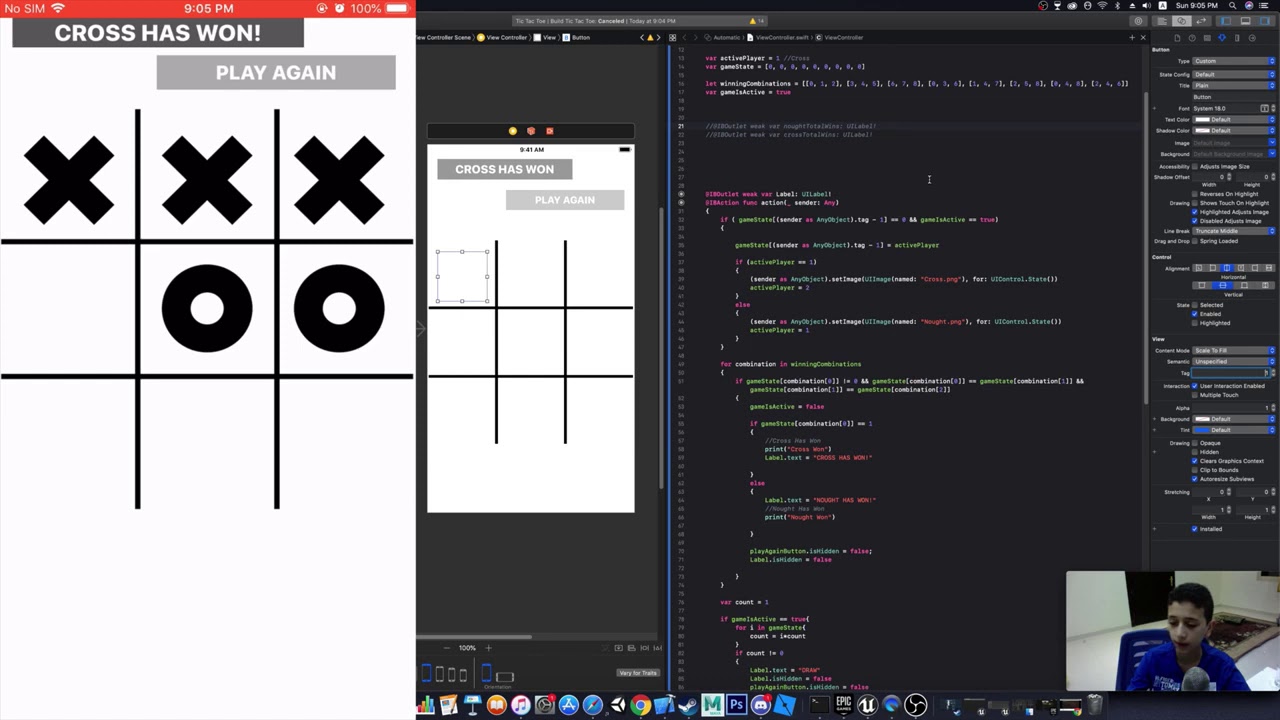Switch to the version editor in Xcode toolbar
The image size is (1280, 720).
(1201, 21)
